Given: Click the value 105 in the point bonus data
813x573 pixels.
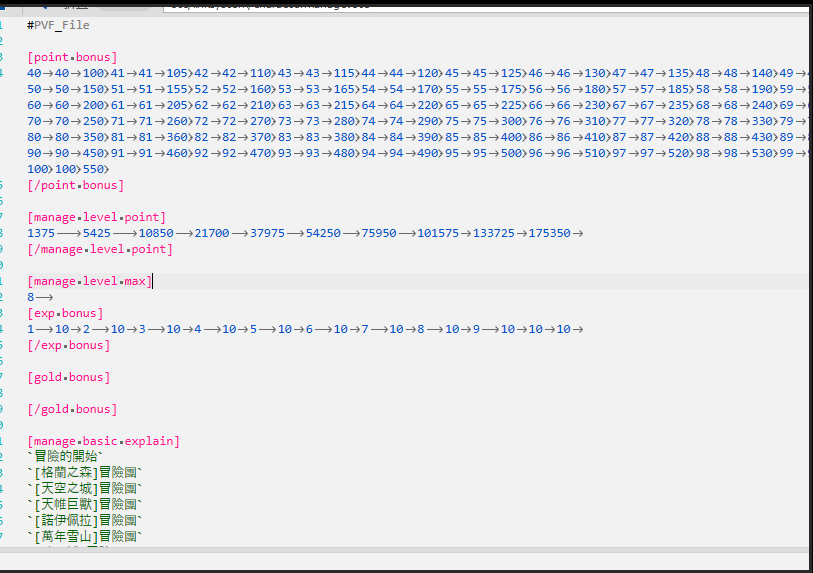Looking at the screenshot, I should click(177, 73).
